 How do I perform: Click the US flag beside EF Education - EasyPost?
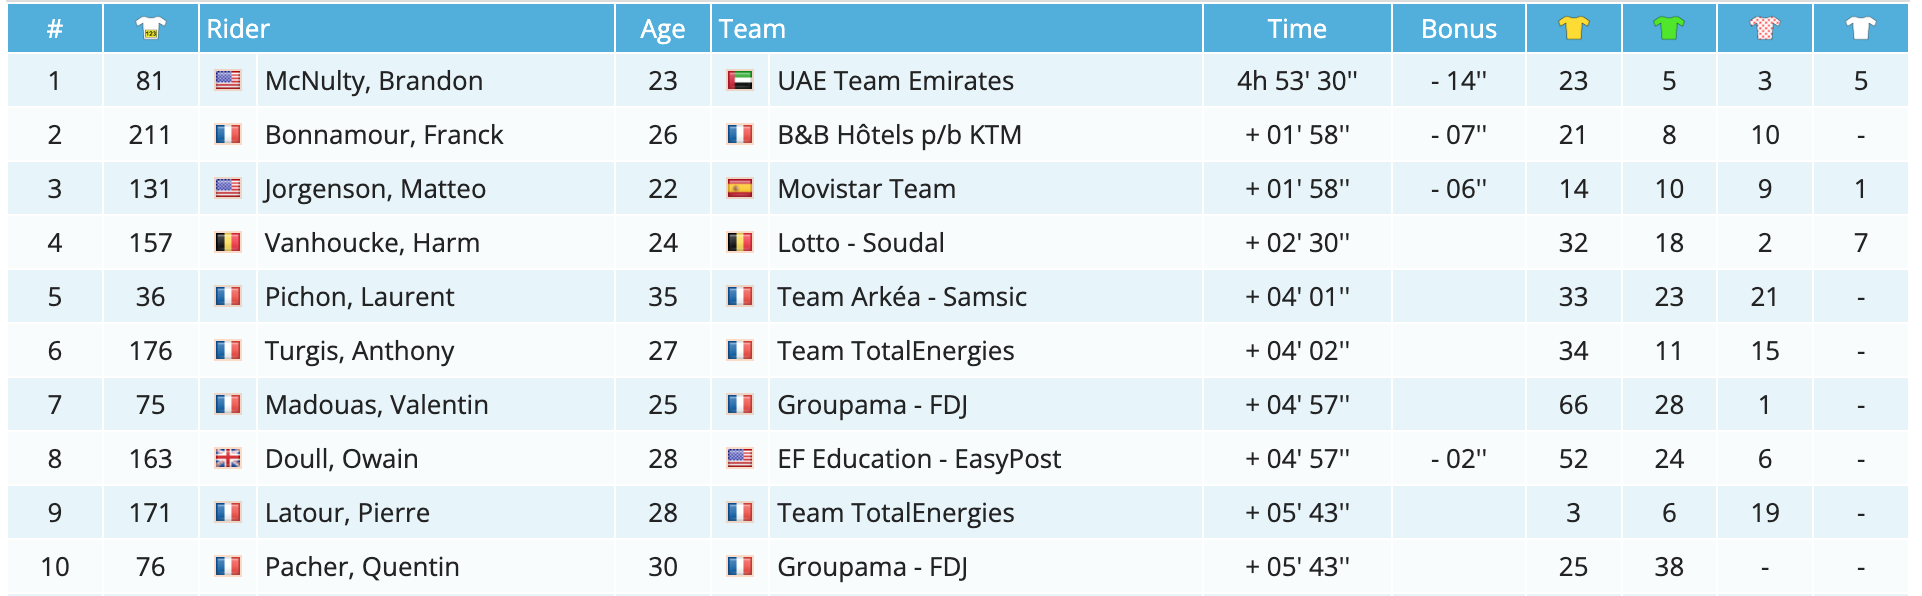(x=740, y=459)
